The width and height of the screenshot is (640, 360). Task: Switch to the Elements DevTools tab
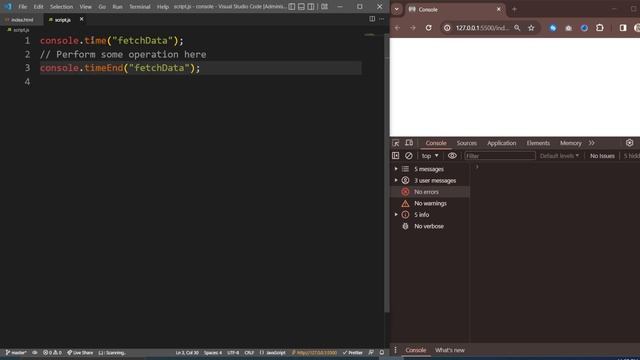point(538,143)
